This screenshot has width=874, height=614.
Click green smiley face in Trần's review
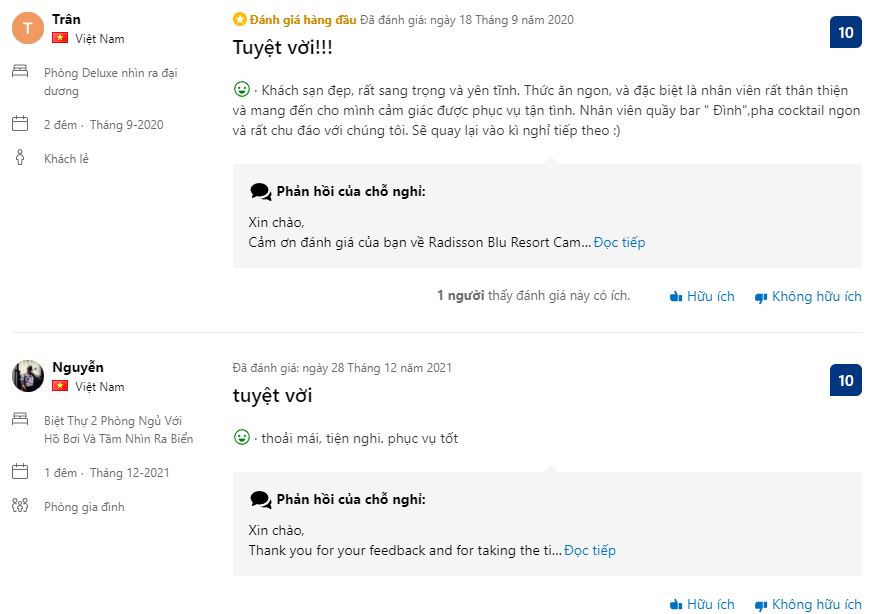tap(241, 88)
